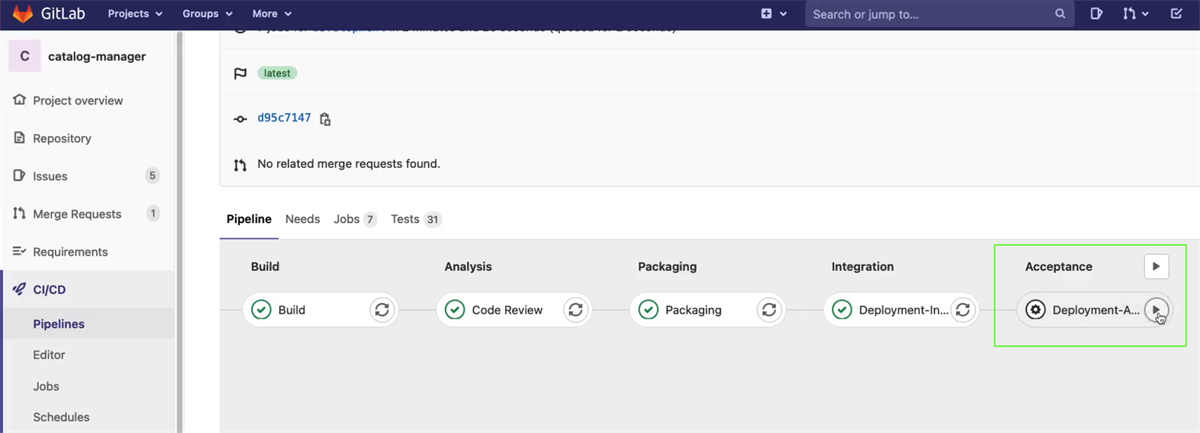Screen dimensions: 1200x433
Task: Retry the Code Review job
Action: click(575, 310)
